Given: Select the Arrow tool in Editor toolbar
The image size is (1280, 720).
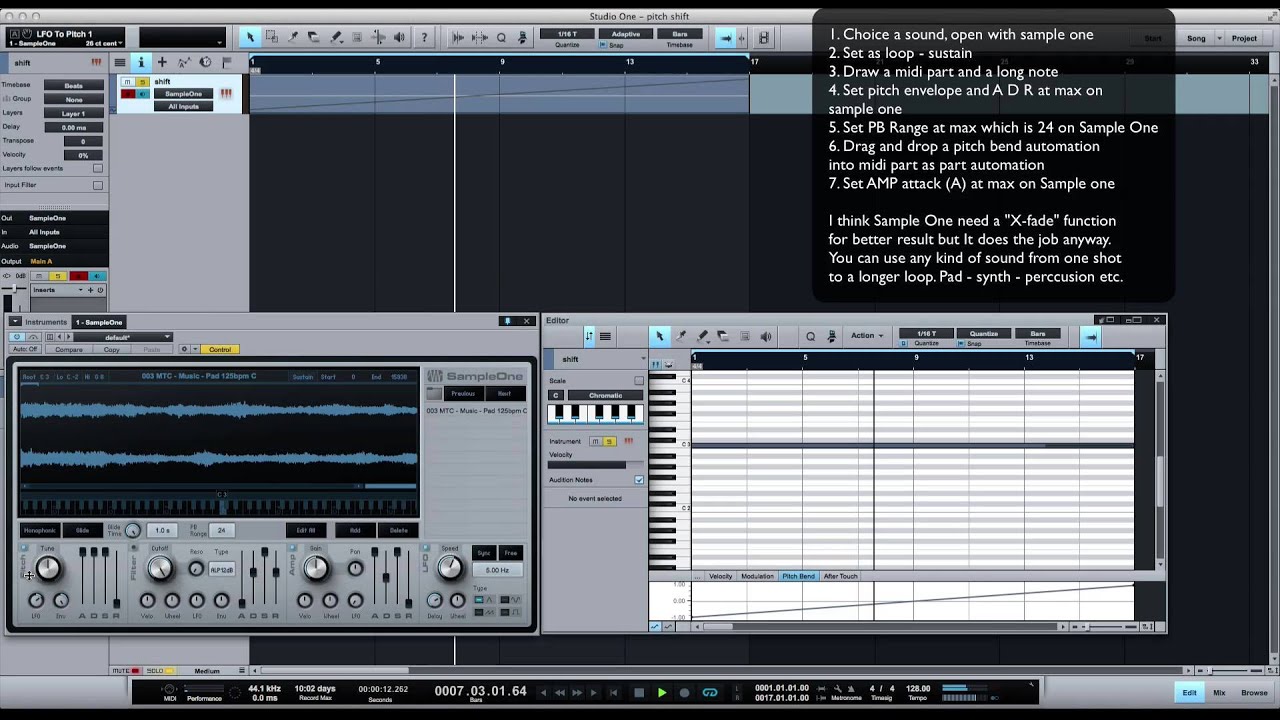Looking at the screenshot, I should (x=659, y=336).
